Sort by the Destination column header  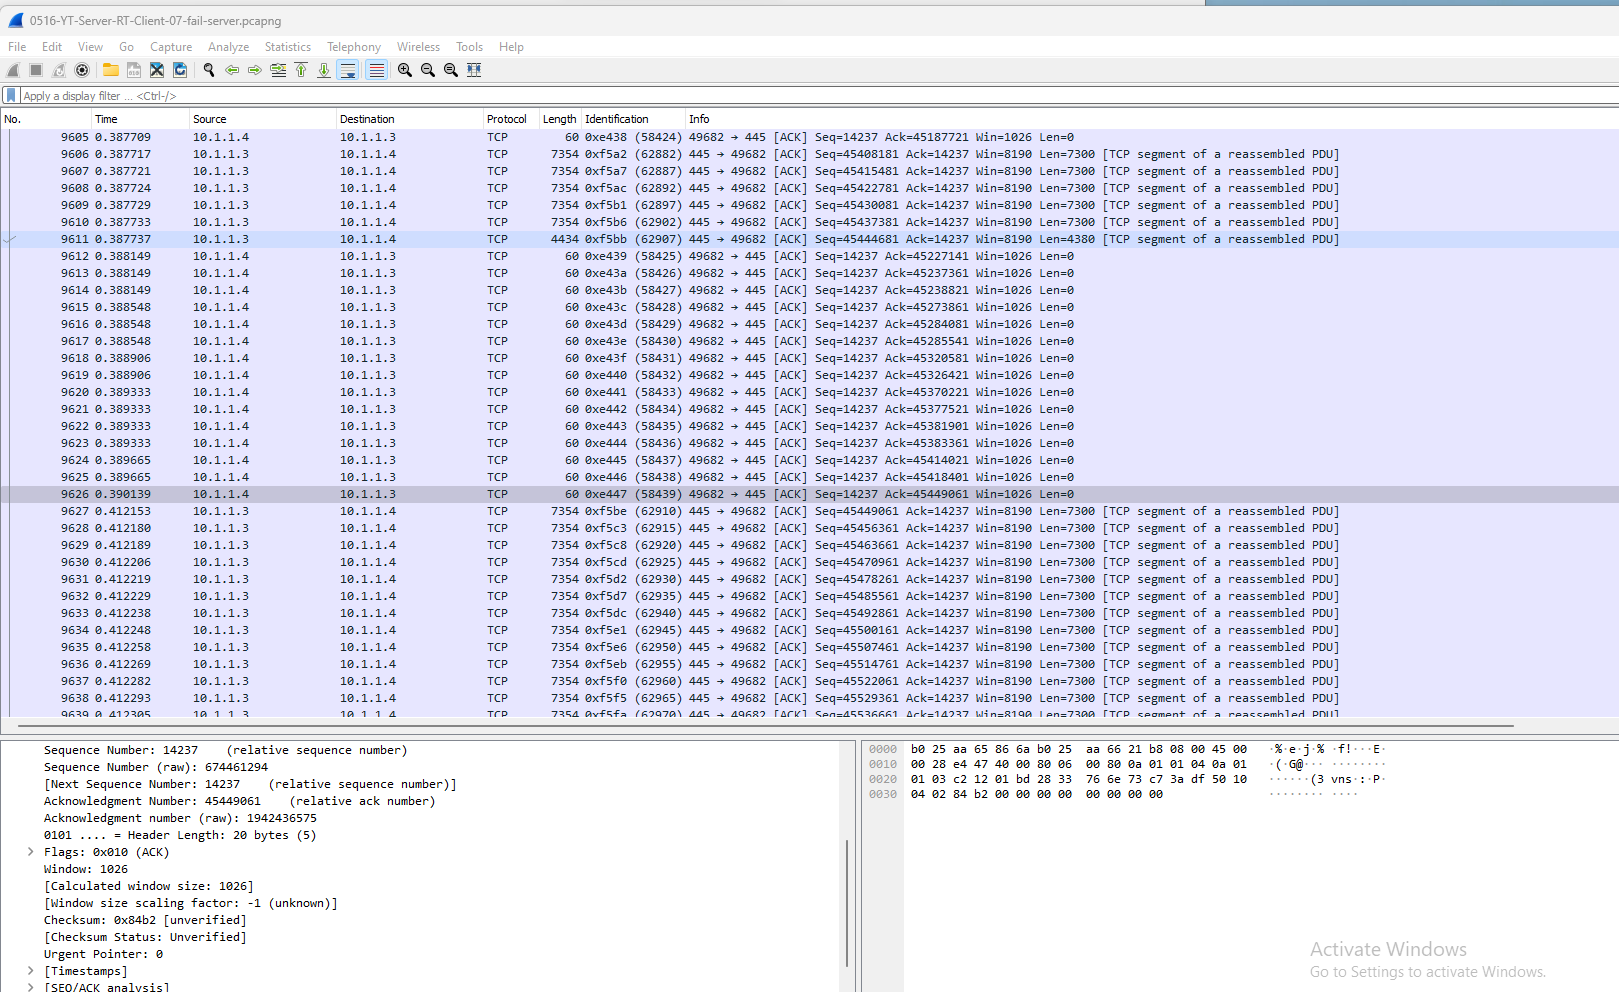(x=409, y=119)
